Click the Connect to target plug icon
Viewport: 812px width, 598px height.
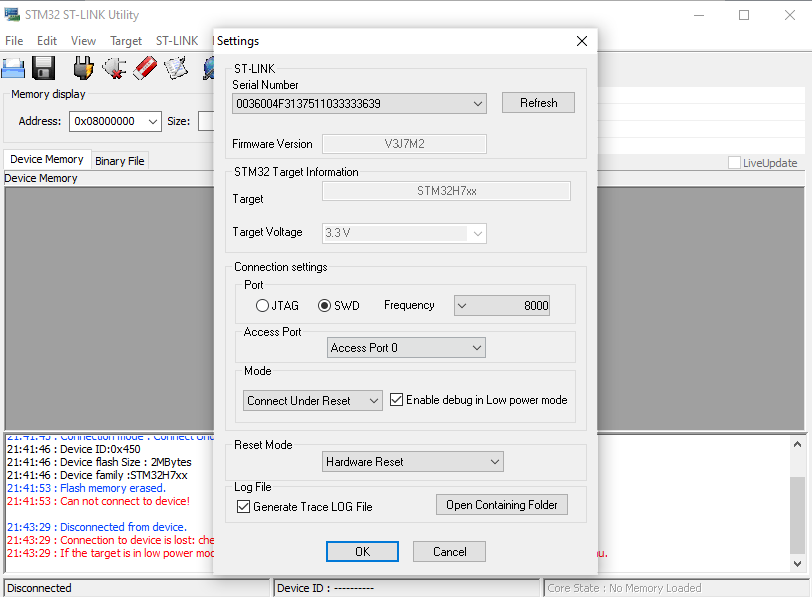coord(83,68)
